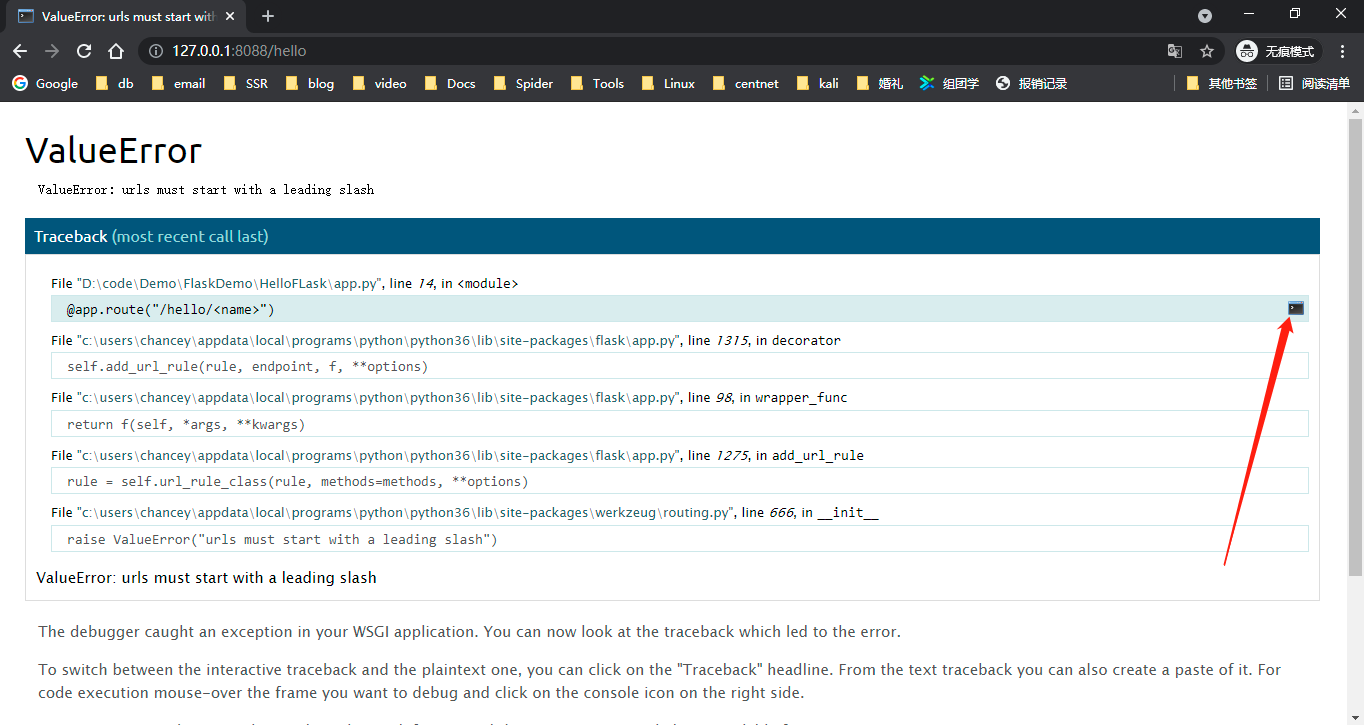
Task: Click the large ValueError page heading
Action: 113,150
